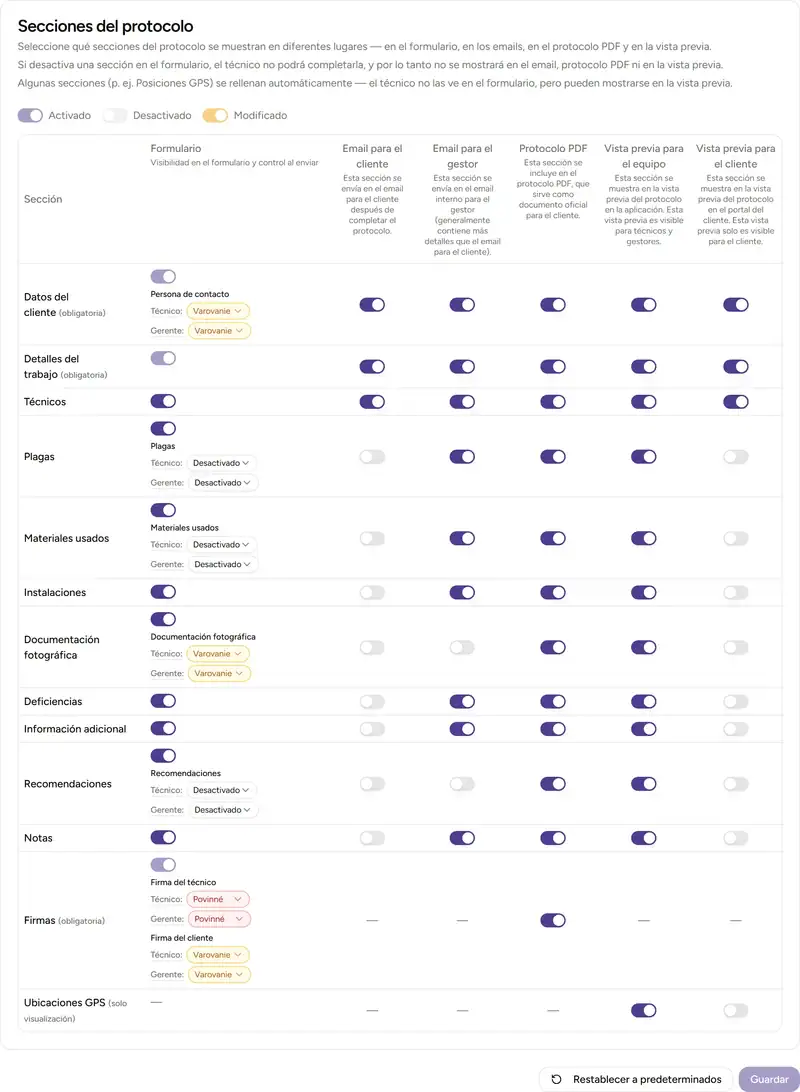800x1092 pixels.
Task: Toggle Plagas in Email para el cliente
Action: 372,457
